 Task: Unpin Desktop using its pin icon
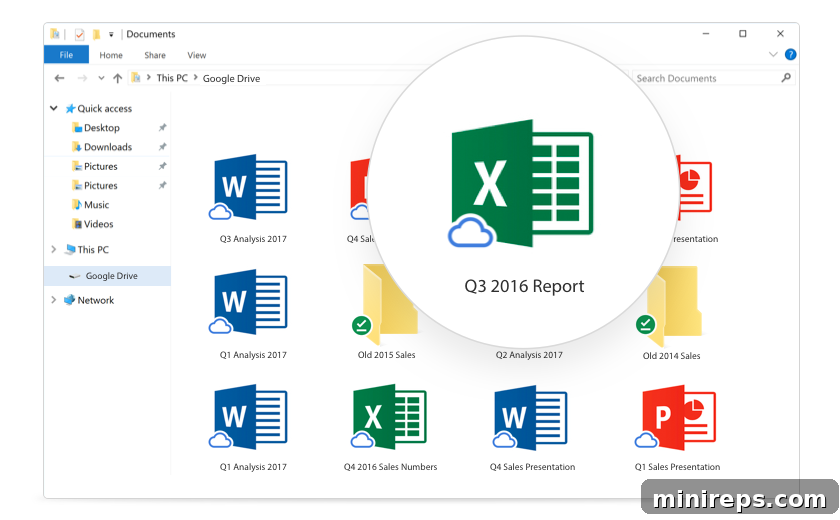tap(162, 127)
